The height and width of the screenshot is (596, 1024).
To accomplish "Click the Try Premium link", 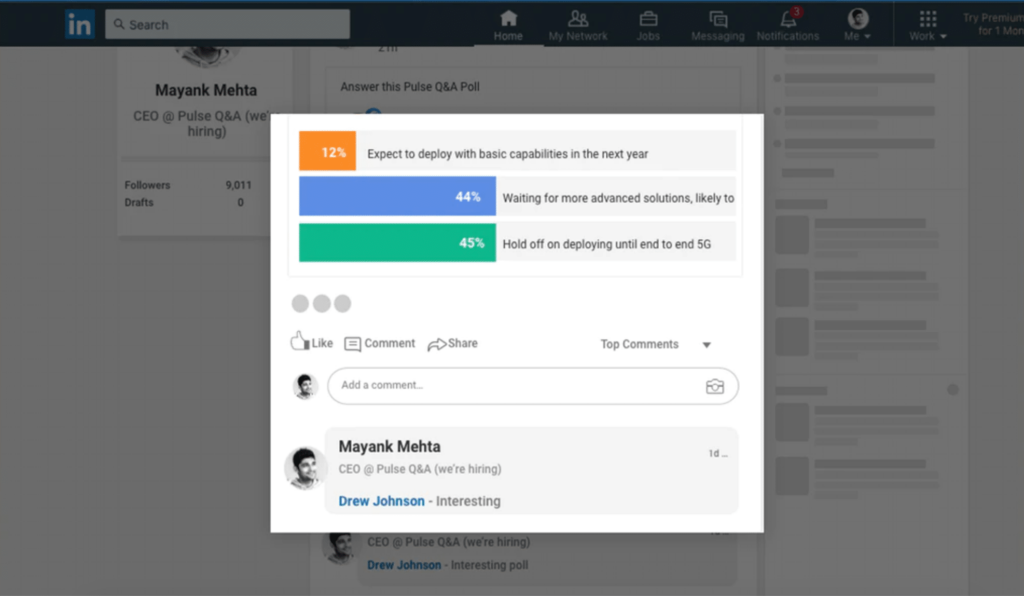I will click(x=991, y=24).
